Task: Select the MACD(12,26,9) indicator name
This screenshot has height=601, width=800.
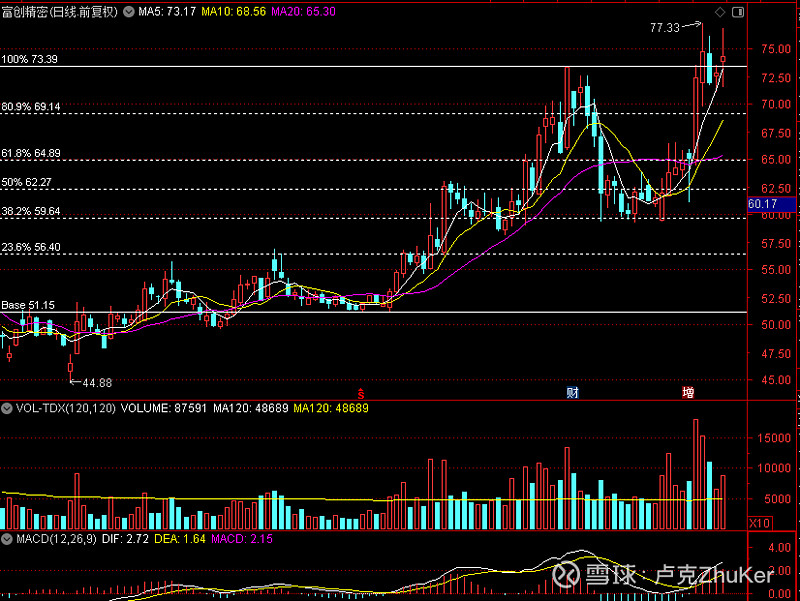Action: (x=56, y=539)
